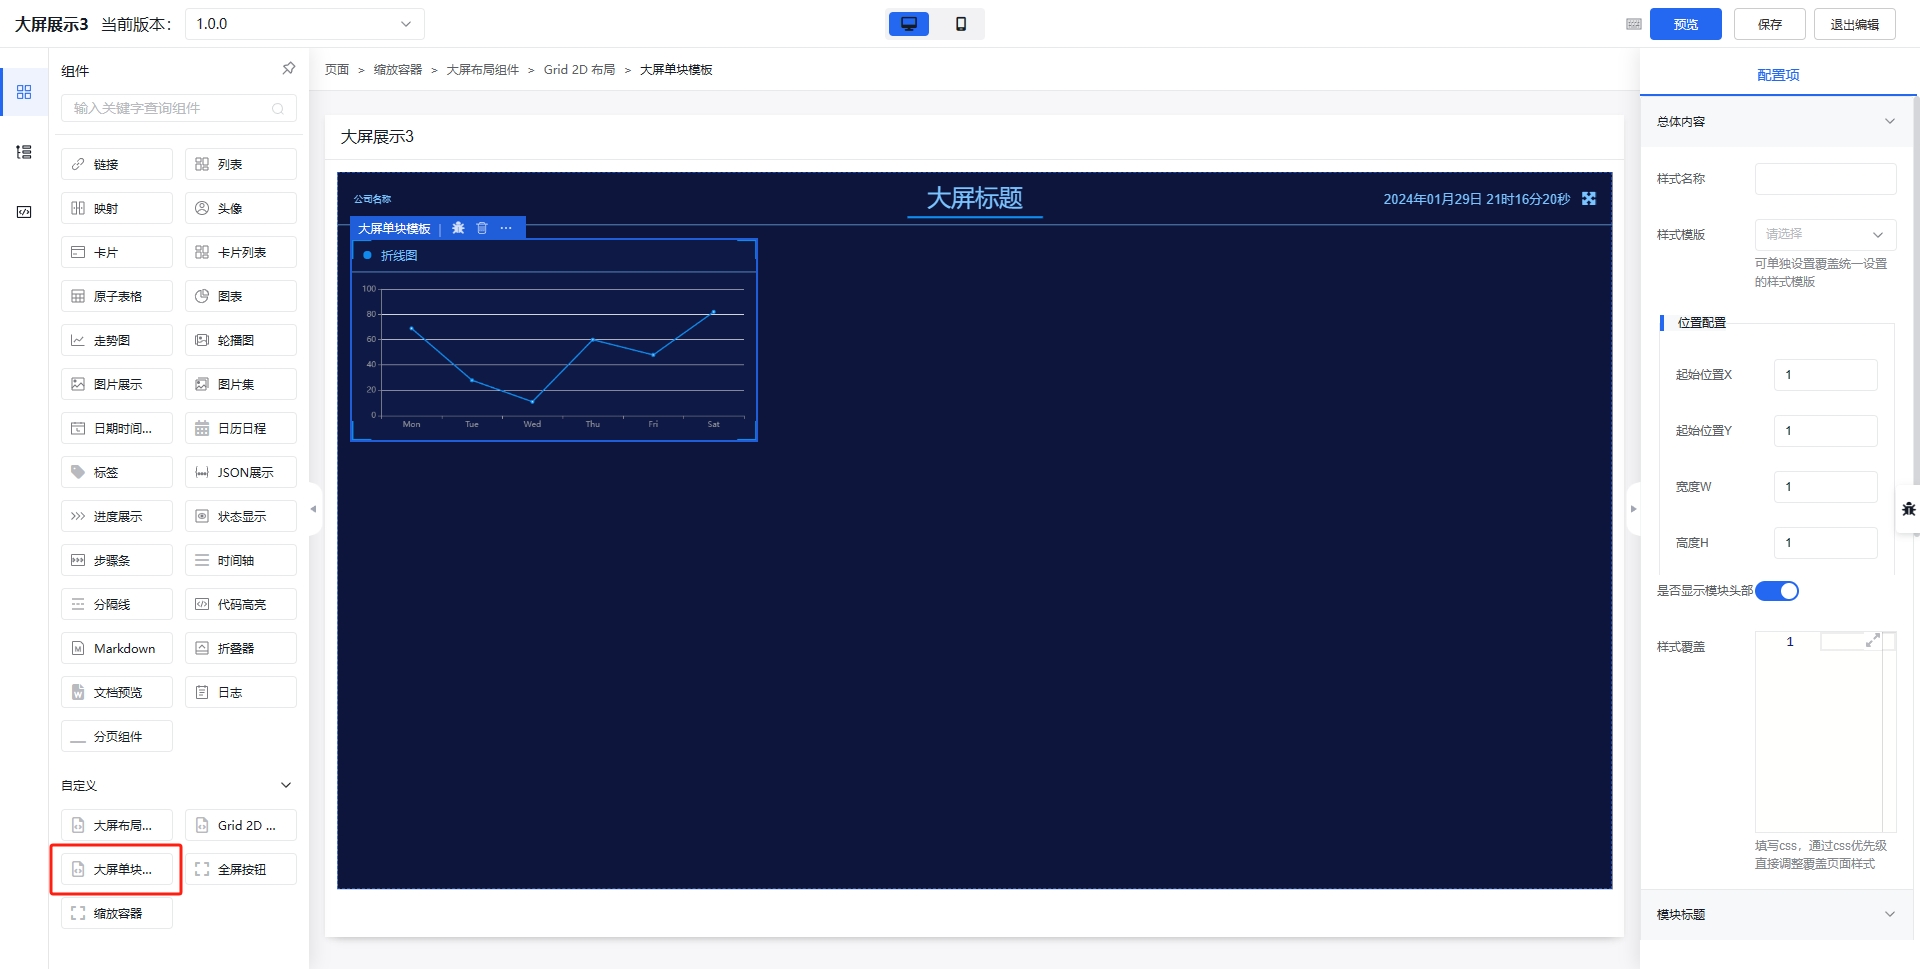Viewport: 1920px width, 969px height.
Task: Open the 配置项 tab
Action: [x=1778, y=75]
